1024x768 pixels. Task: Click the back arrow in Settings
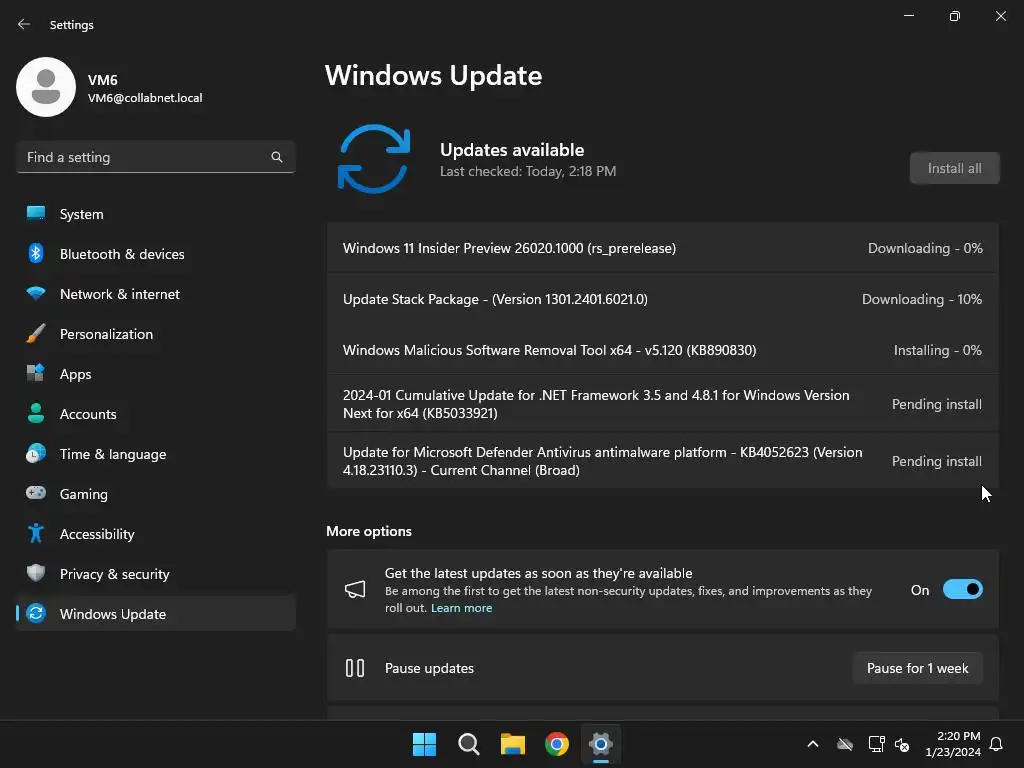pos(24,24)
